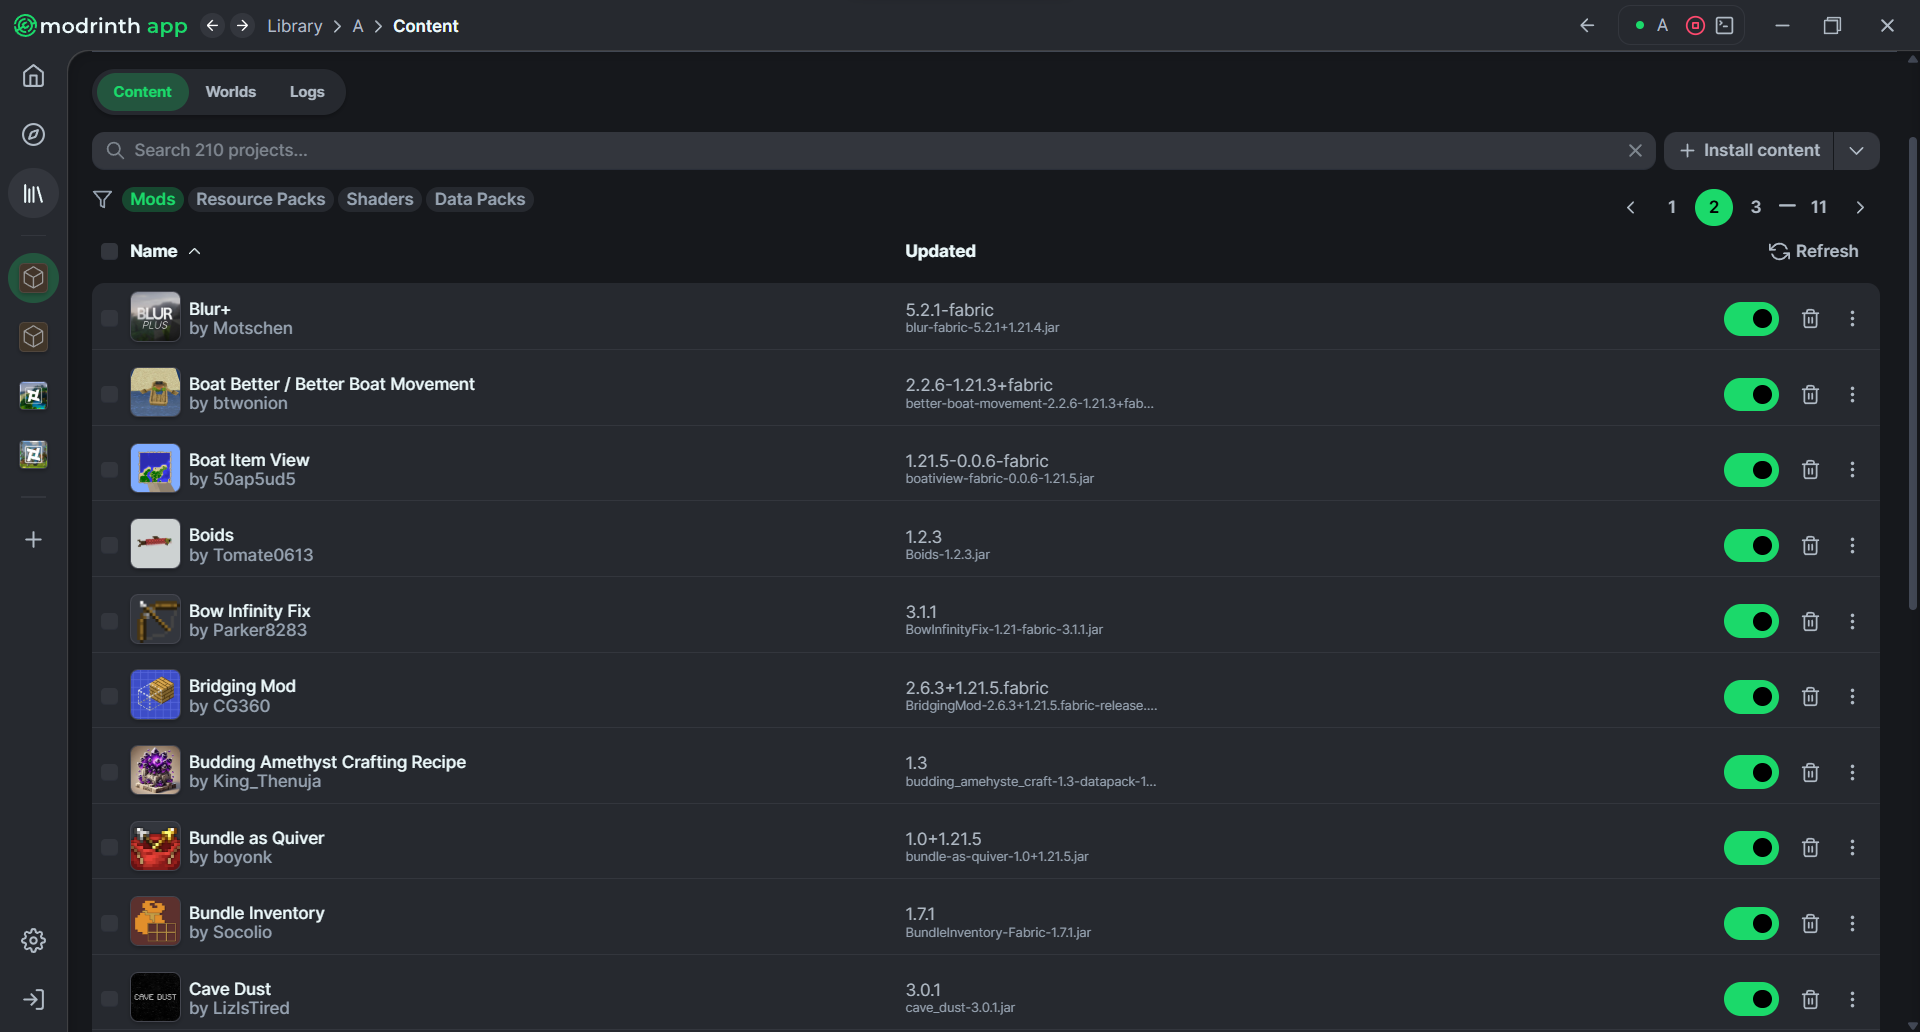The image size is (1920, 1032).
Task: Delete Boat Item View with trash icon
Action: (1810, 470)
